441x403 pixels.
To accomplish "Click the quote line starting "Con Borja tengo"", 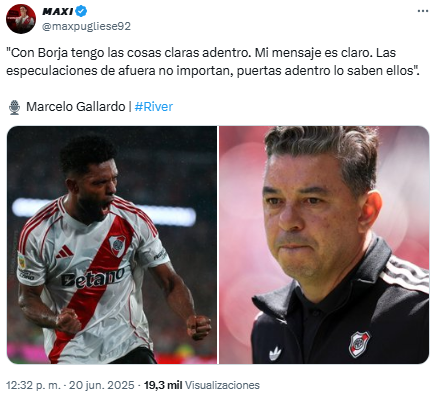I will point(201,53).
